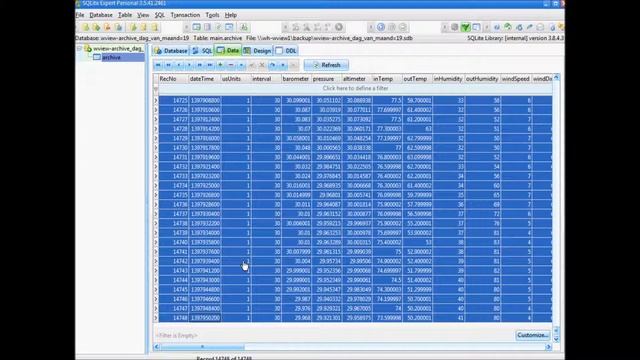Open the View menu
This screenshot has width=640, height=360.
[143, 15]
